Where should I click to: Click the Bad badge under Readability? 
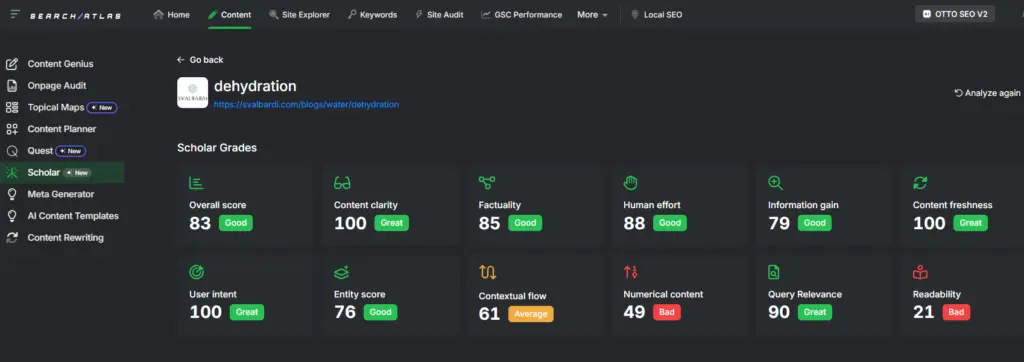956,312
